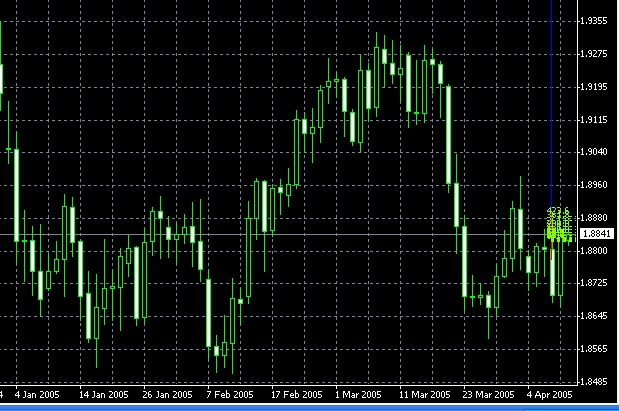Click the 1.8960 price axis label
The width and height of the screenshot is (619, 411).
coord(594,185)
